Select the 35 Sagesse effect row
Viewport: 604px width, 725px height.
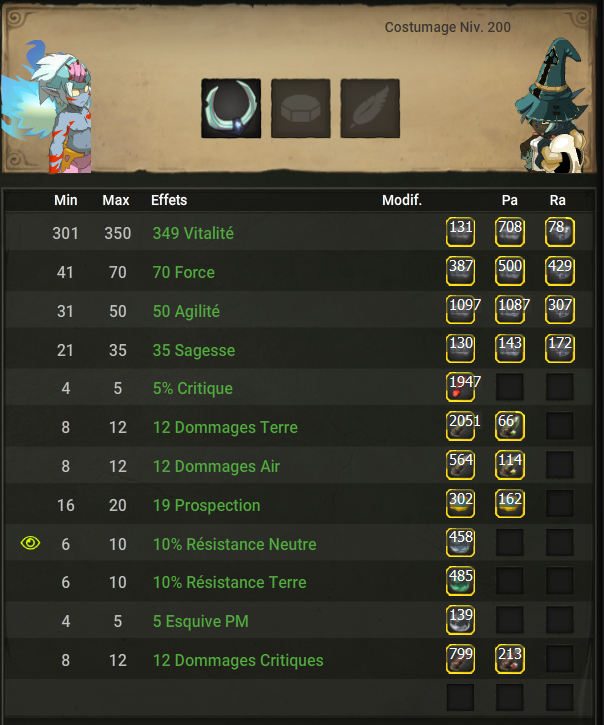point(300,350)
